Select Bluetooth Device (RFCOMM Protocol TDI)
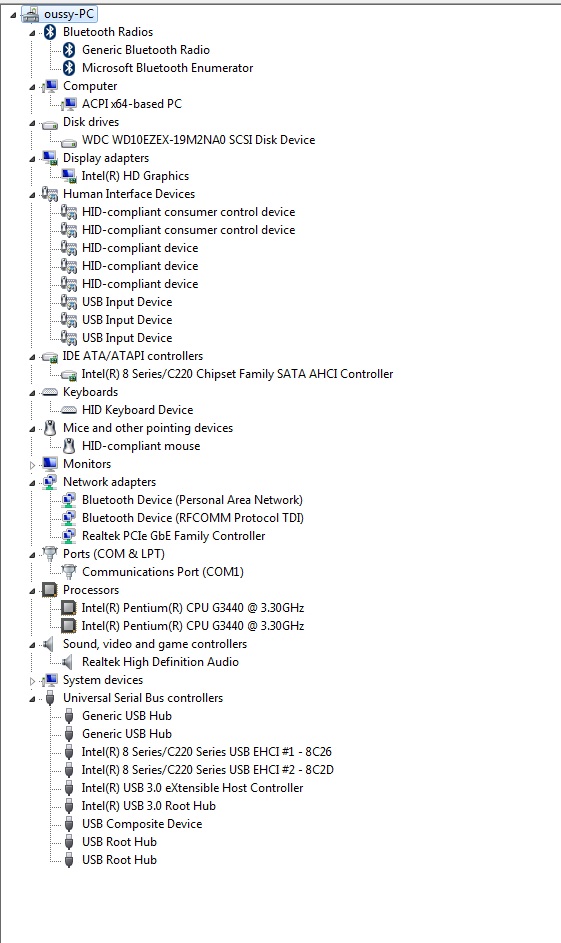The height and width of the screenshot is (943, 561). coord(192,518)
